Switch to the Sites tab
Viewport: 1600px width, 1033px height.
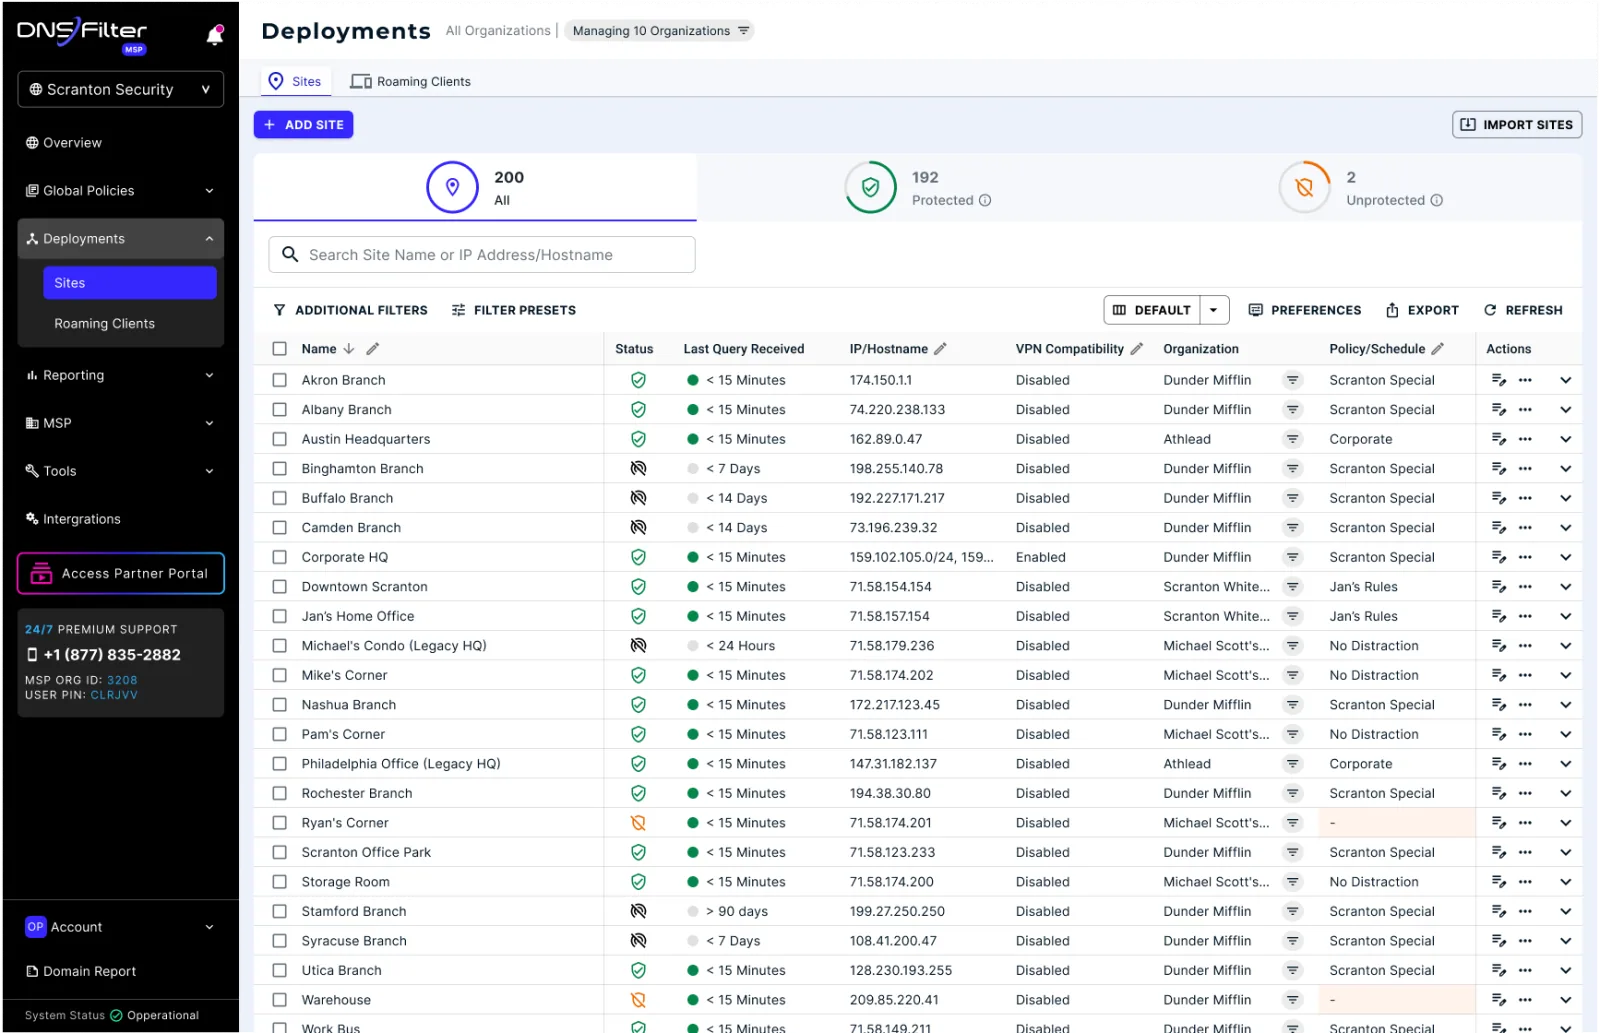295,81
